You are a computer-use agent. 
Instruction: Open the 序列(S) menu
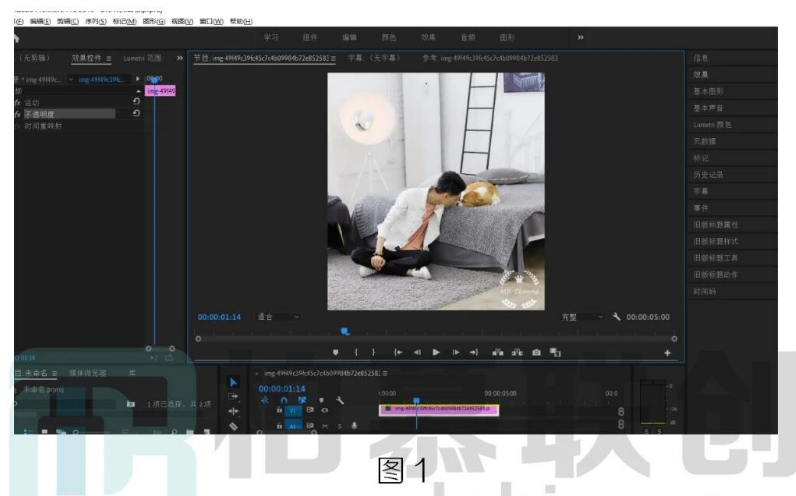click(95, 21)
